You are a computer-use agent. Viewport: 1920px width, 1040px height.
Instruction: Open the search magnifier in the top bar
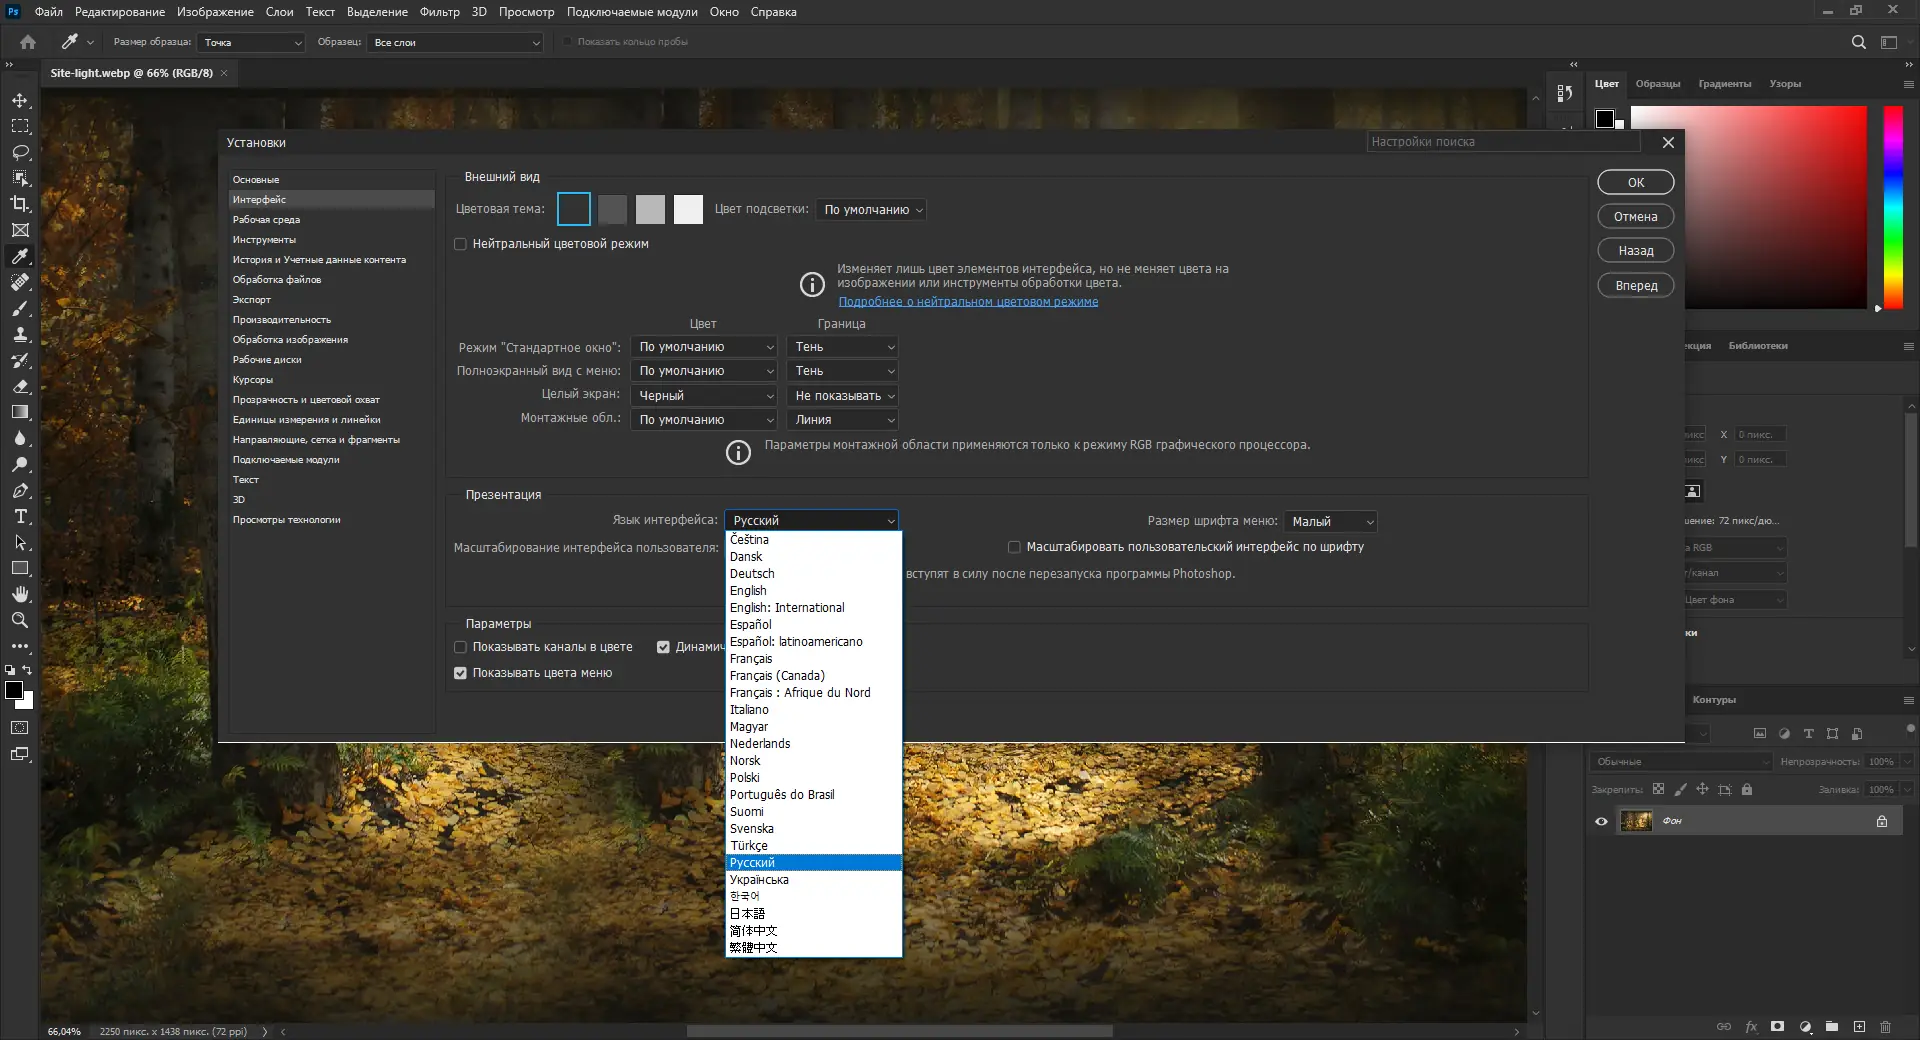(x=1858, y=42)
